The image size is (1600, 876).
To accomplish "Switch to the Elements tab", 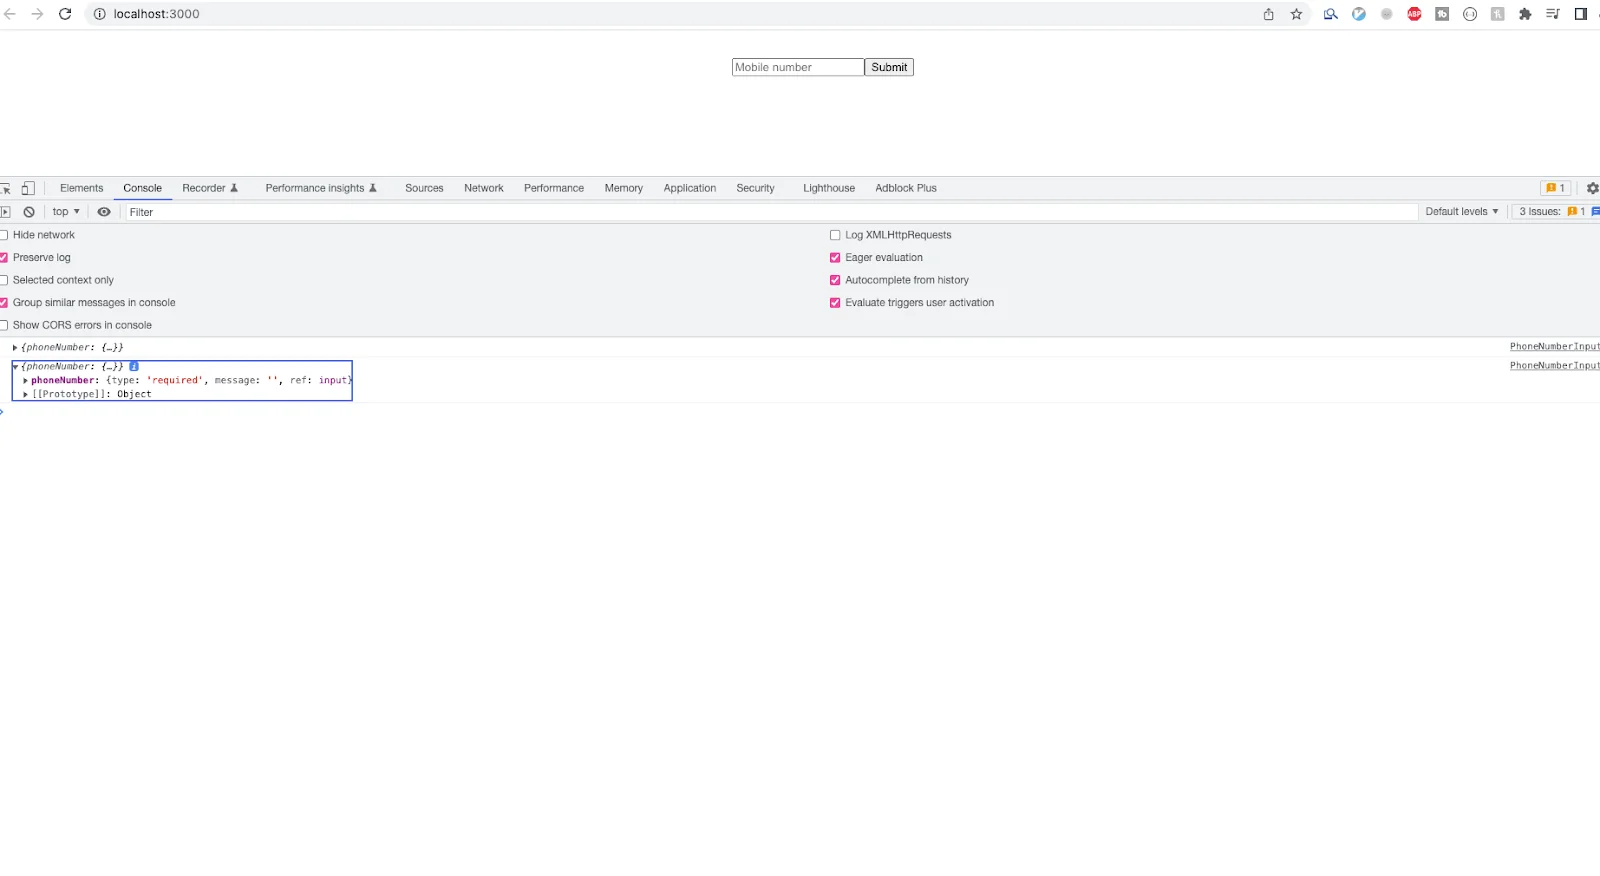I will [81, 188].
